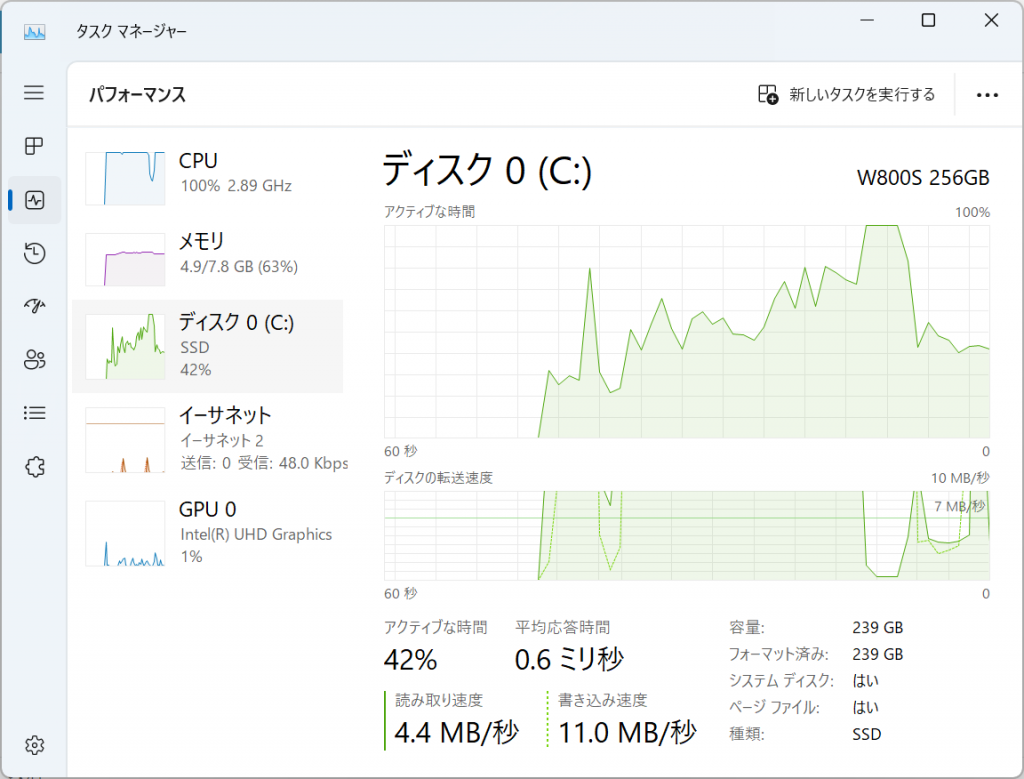Open the three-dot more options menu

tap(987, 95)
